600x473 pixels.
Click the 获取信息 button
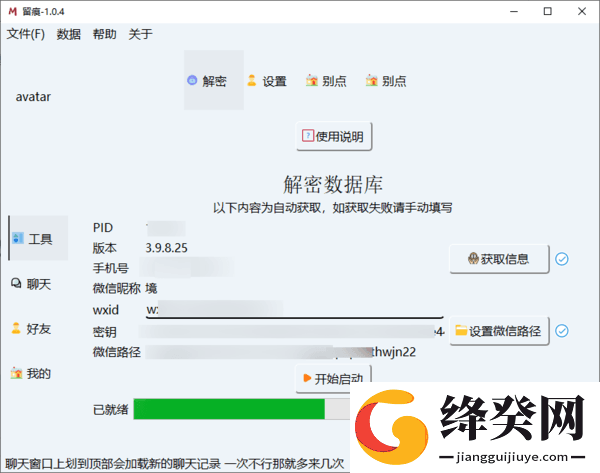click(499, 259)
